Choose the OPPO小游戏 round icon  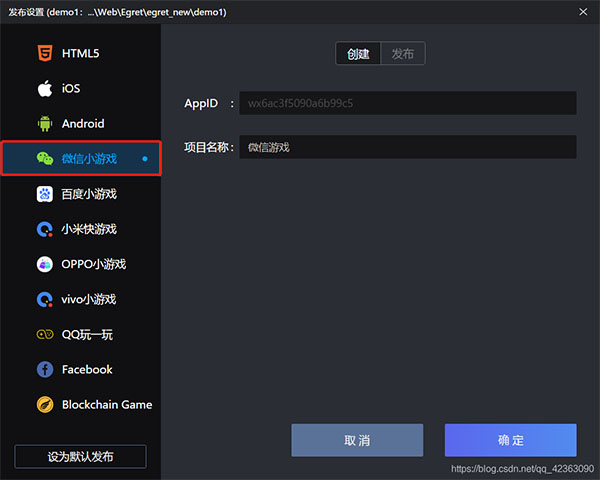coord(45,264)
